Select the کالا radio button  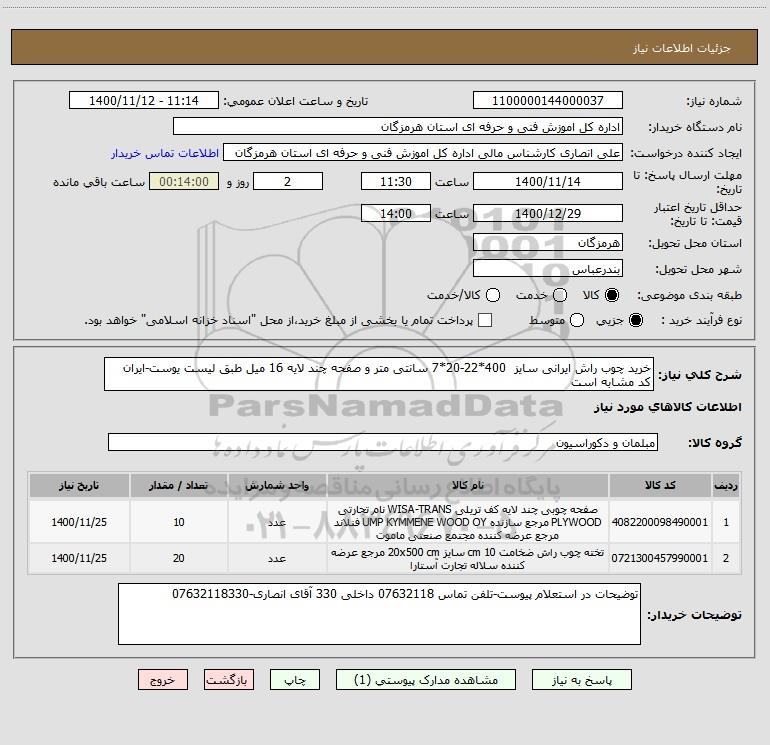click(612, 295)
